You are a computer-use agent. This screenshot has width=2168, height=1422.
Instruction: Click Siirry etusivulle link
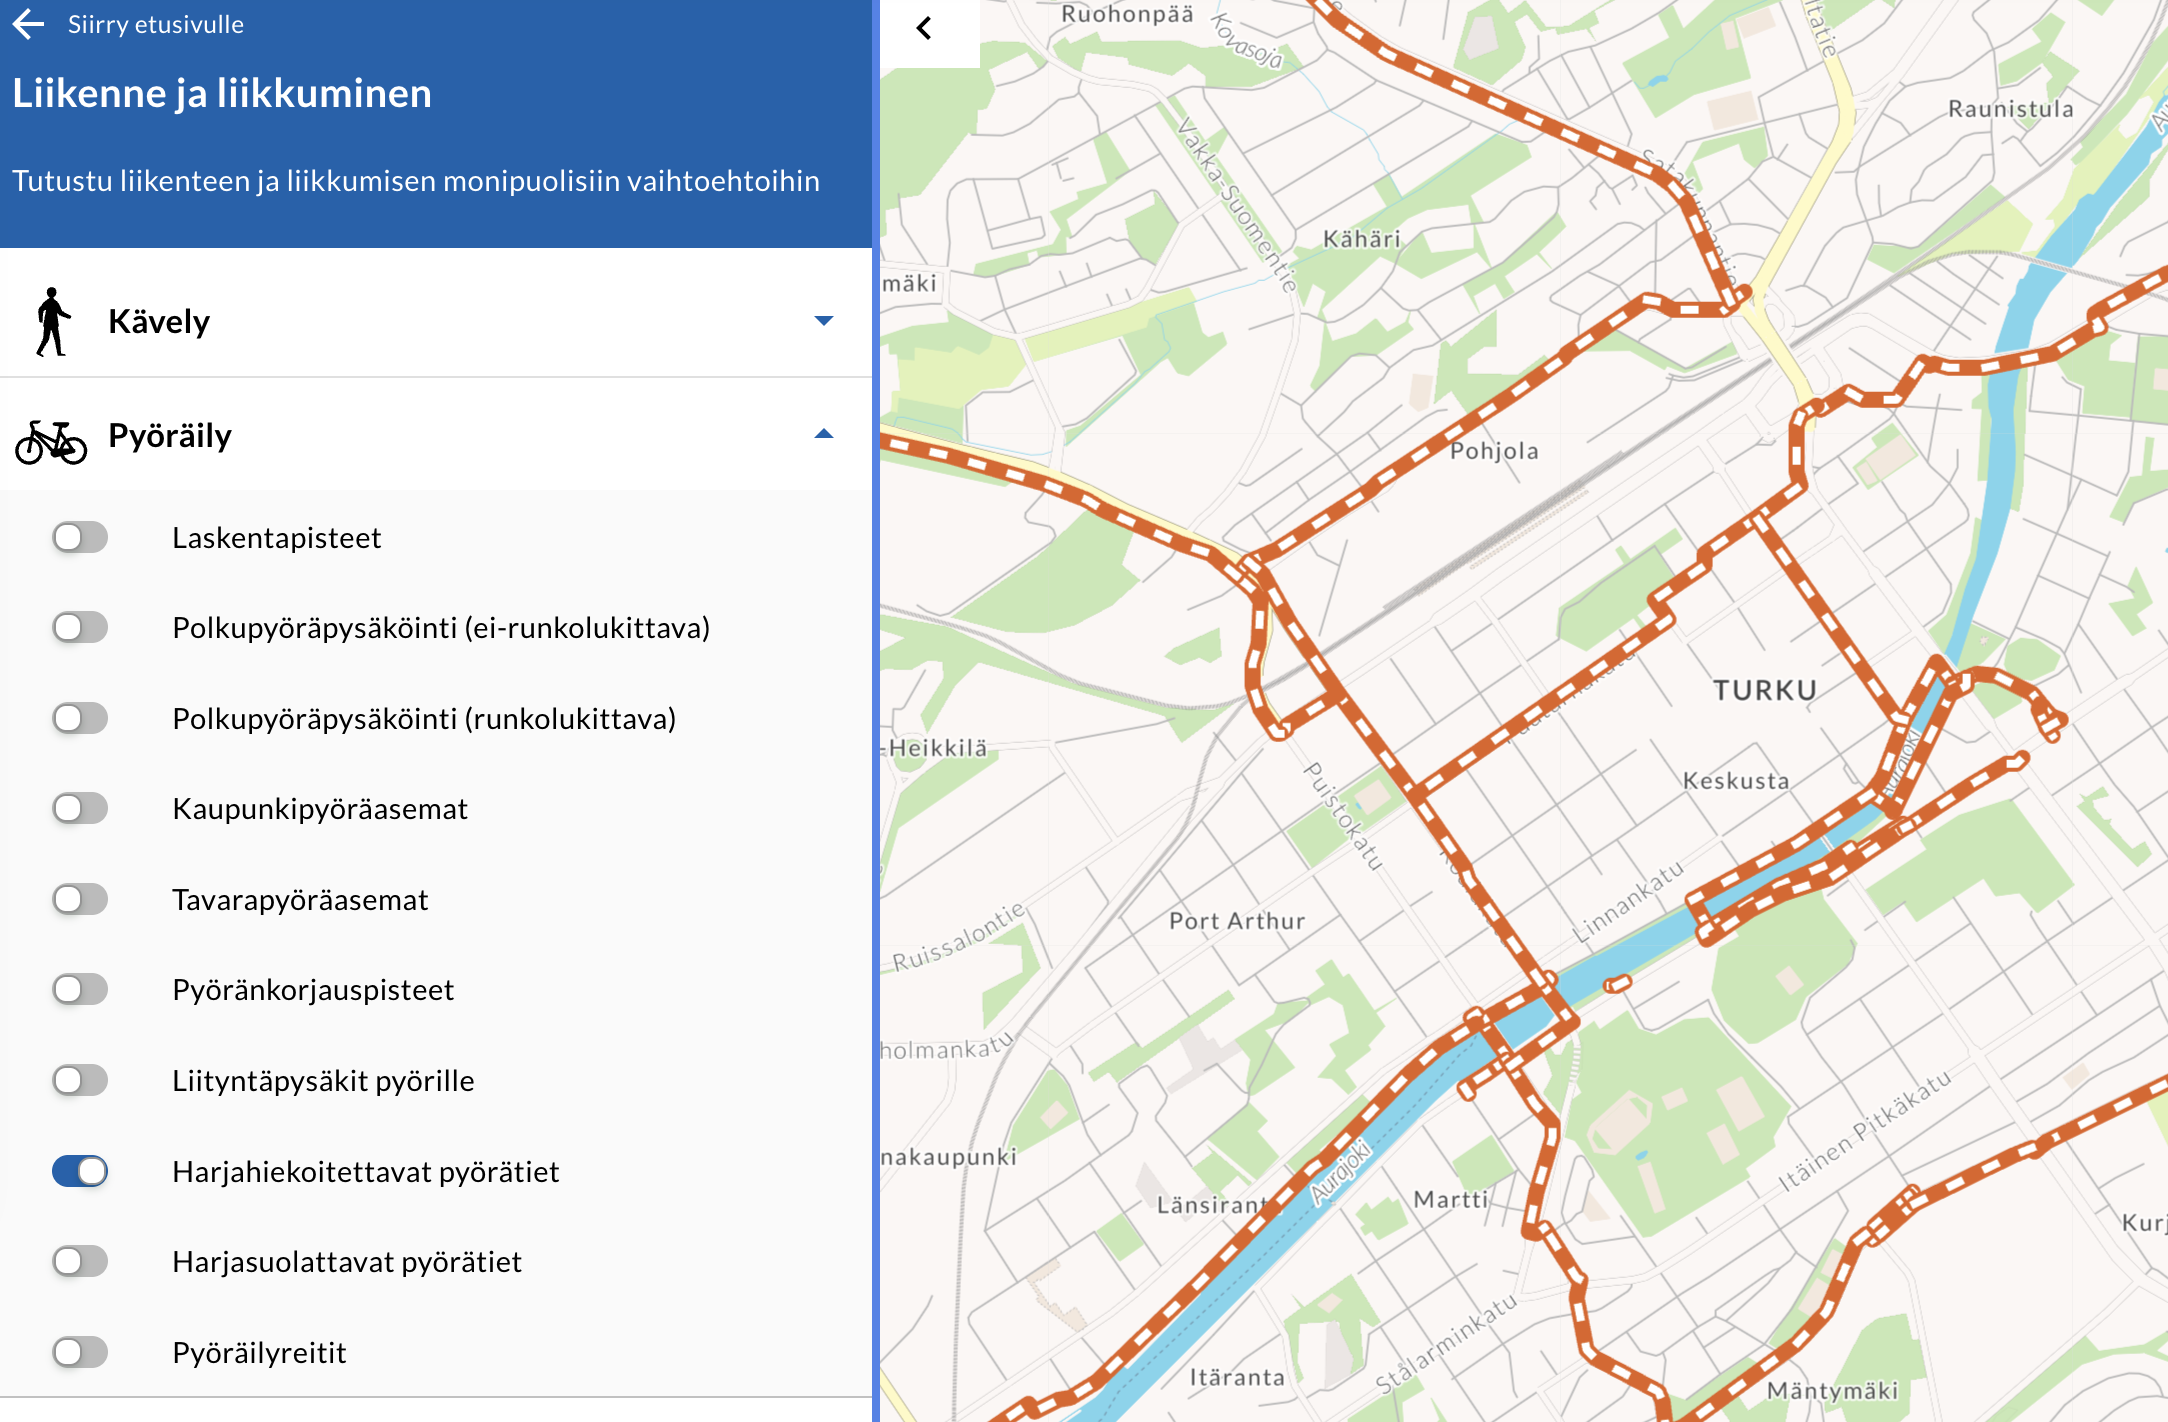pyautogui.click(x=155, y=24)
